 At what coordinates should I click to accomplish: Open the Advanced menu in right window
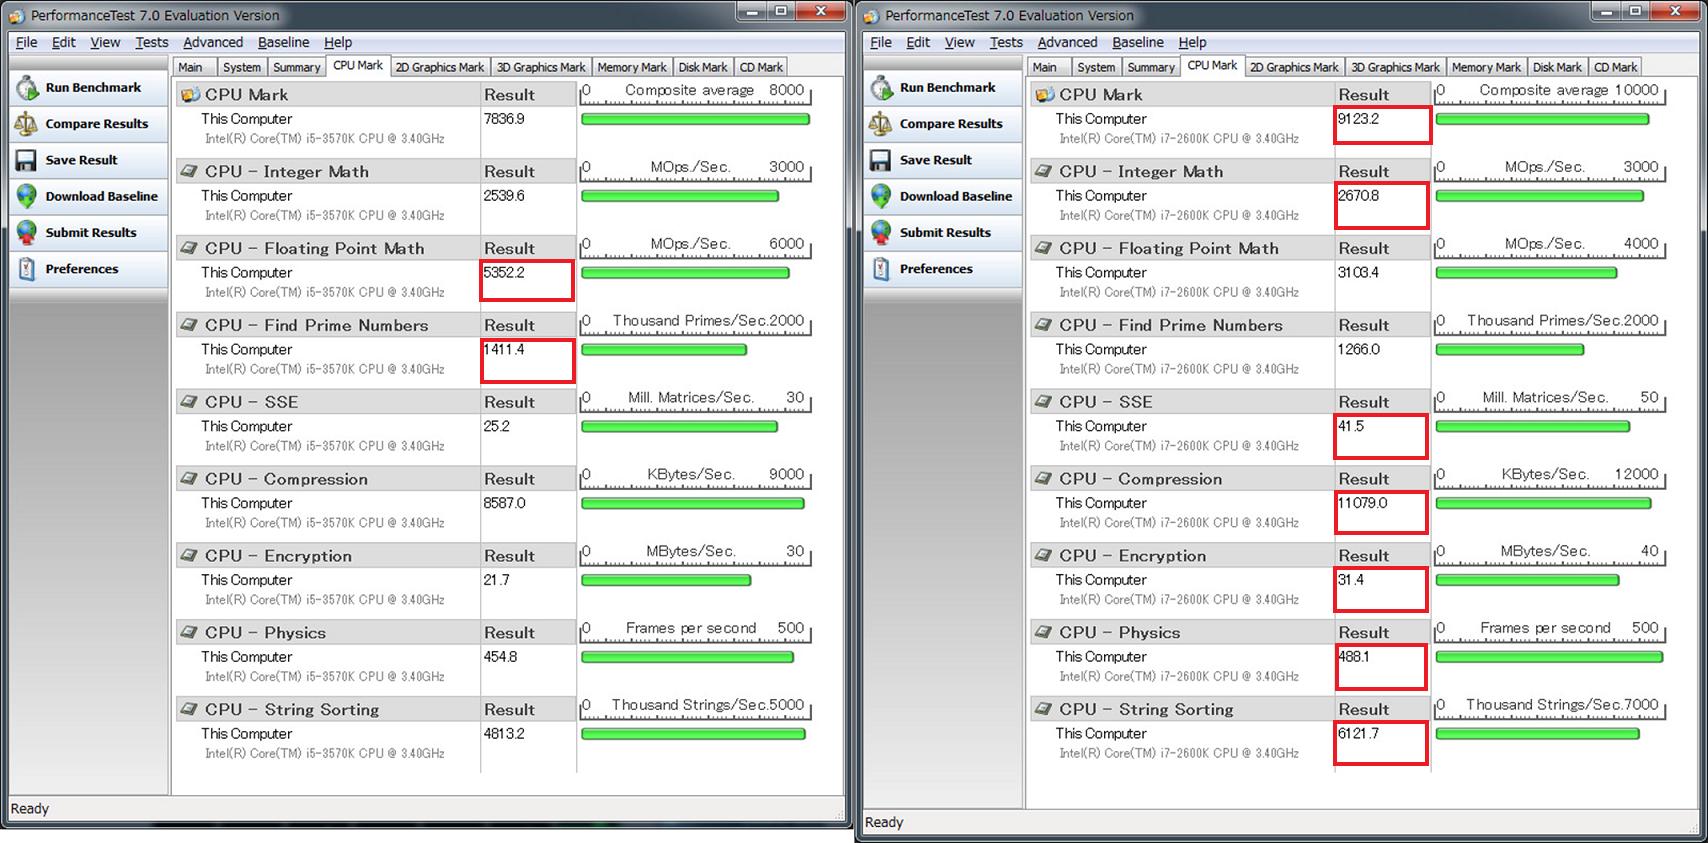[1067, 42]
